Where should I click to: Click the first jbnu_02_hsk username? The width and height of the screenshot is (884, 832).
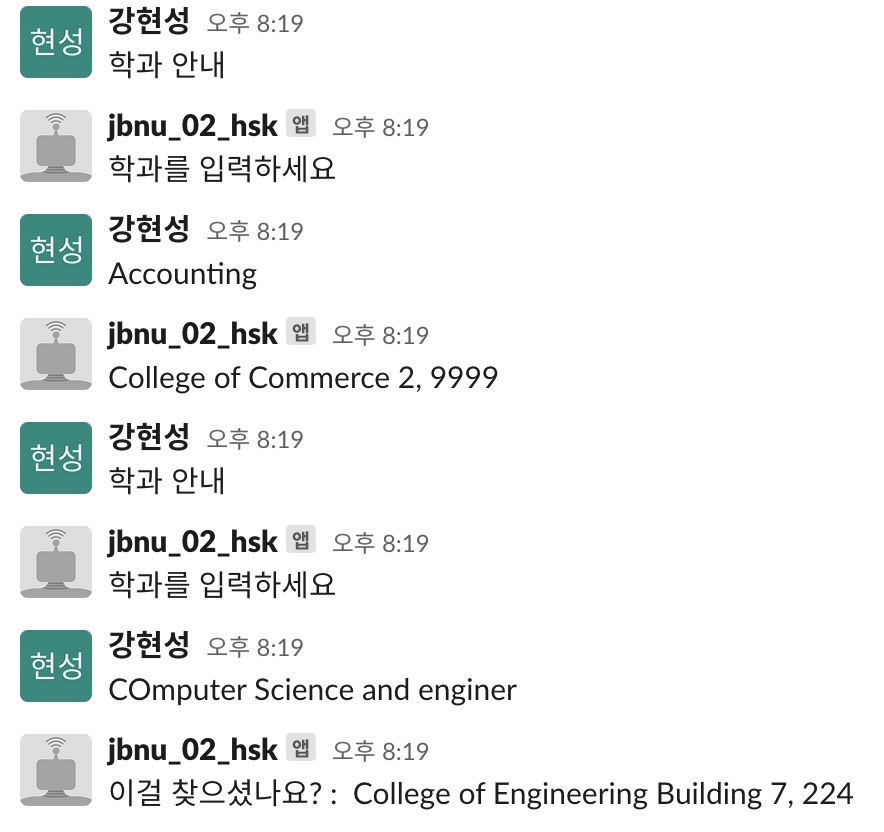tap(191, 127)
